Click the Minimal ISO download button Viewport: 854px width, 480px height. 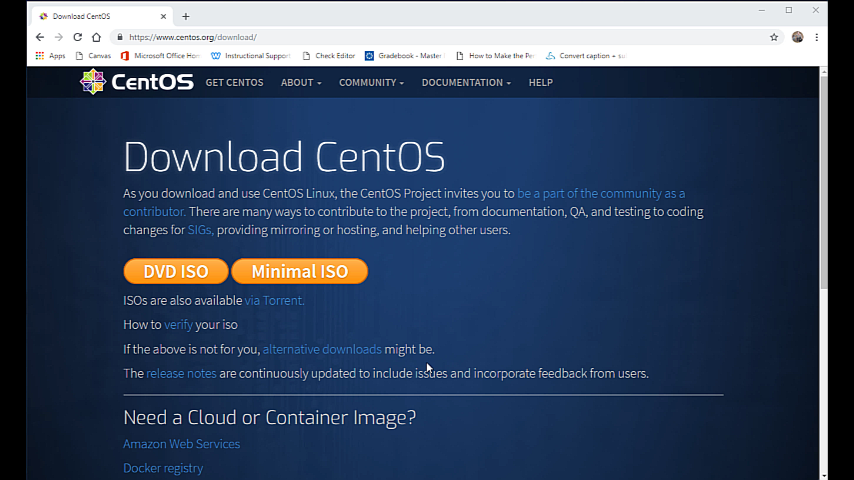(299, 271)
